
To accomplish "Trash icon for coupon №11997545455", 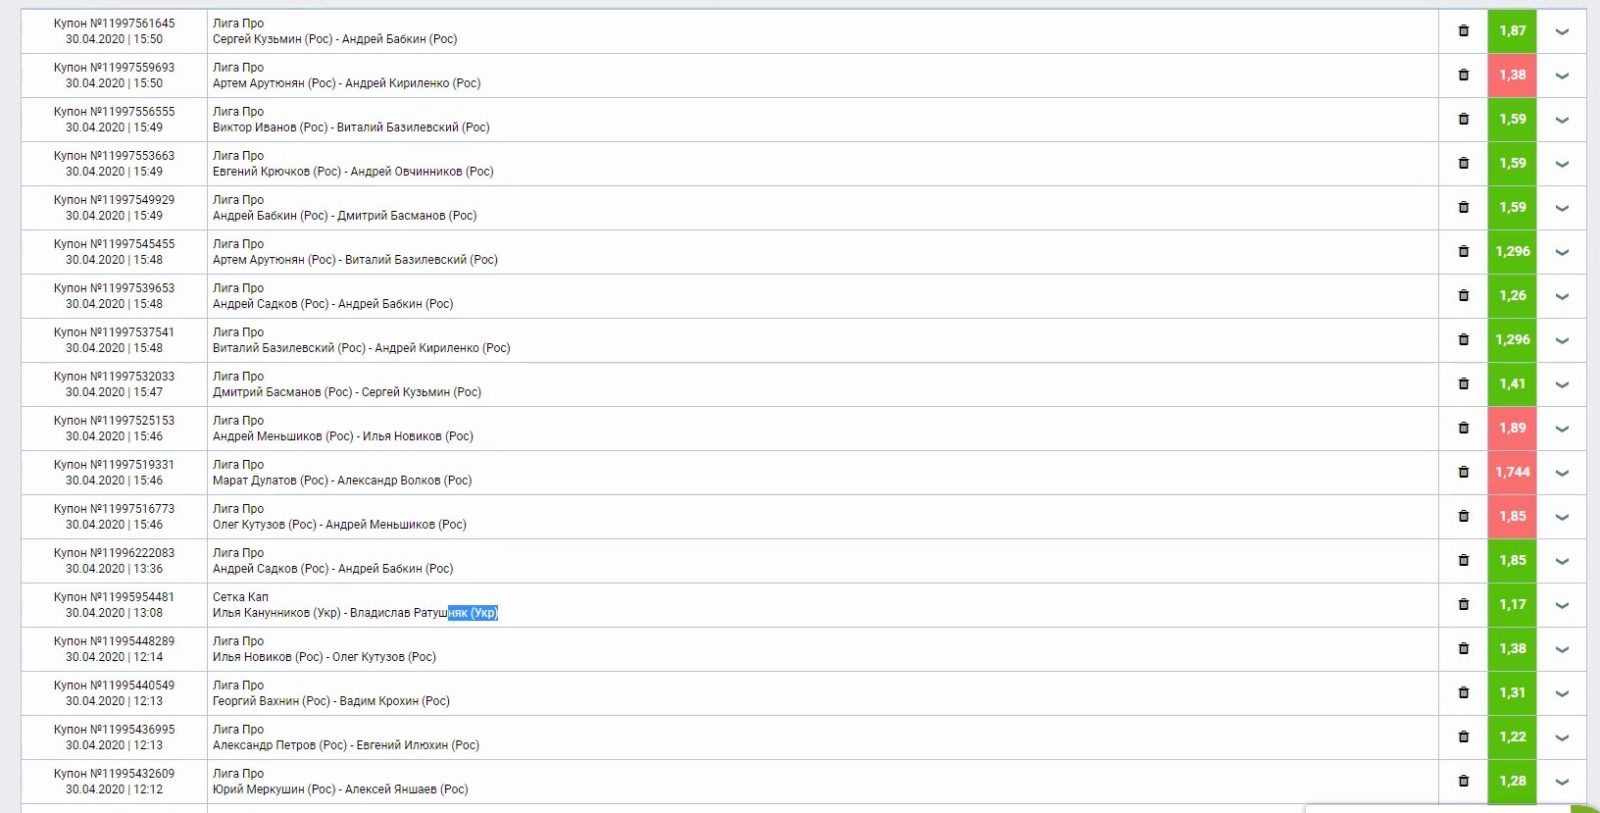I will (1463, 251).
